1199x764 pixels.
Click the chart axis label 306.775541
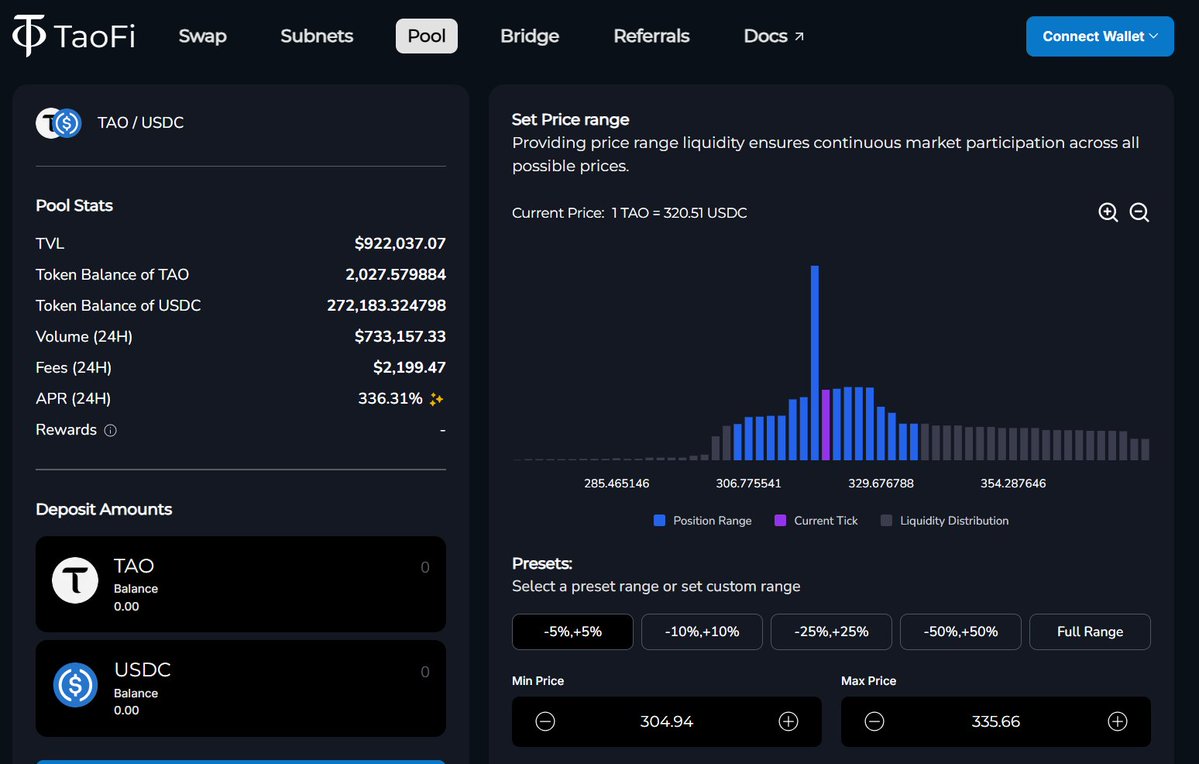click(x=749, y=483)
